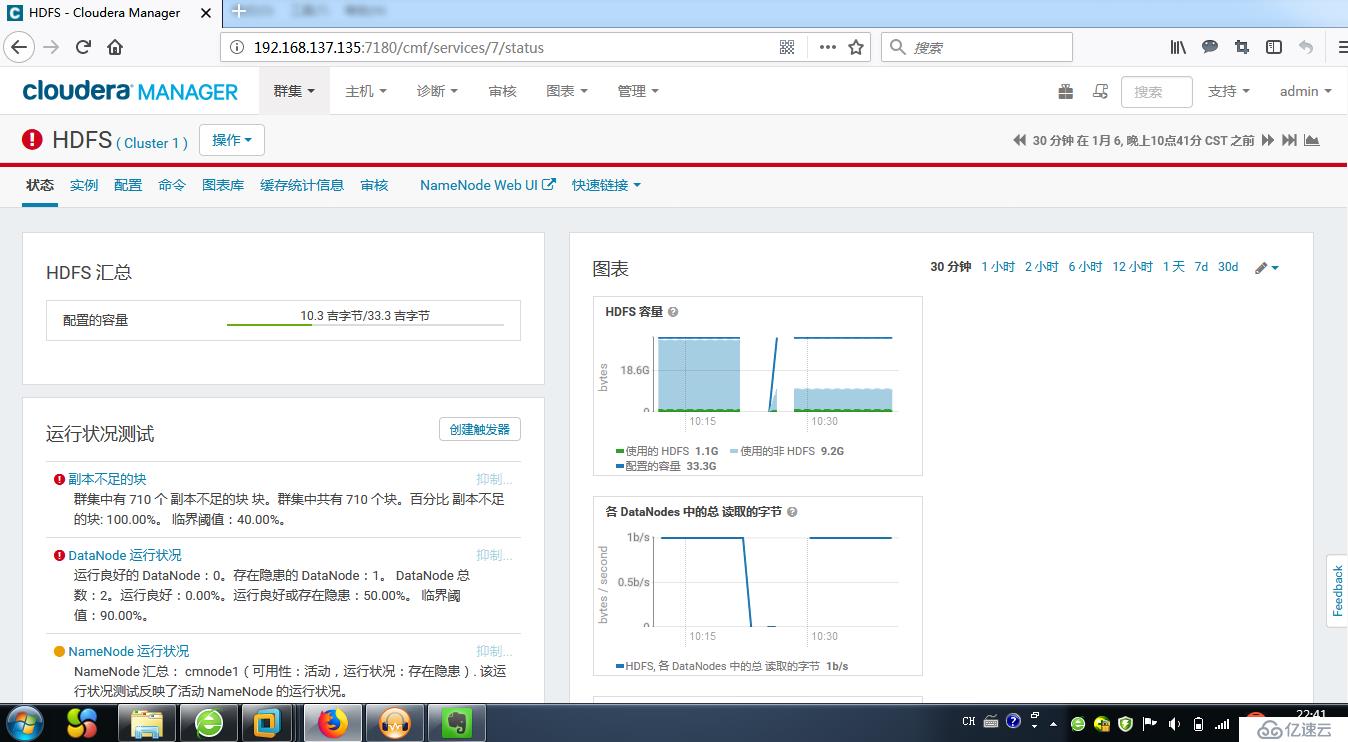Switch to the 缓存统计信息 tab

point(302,185)
